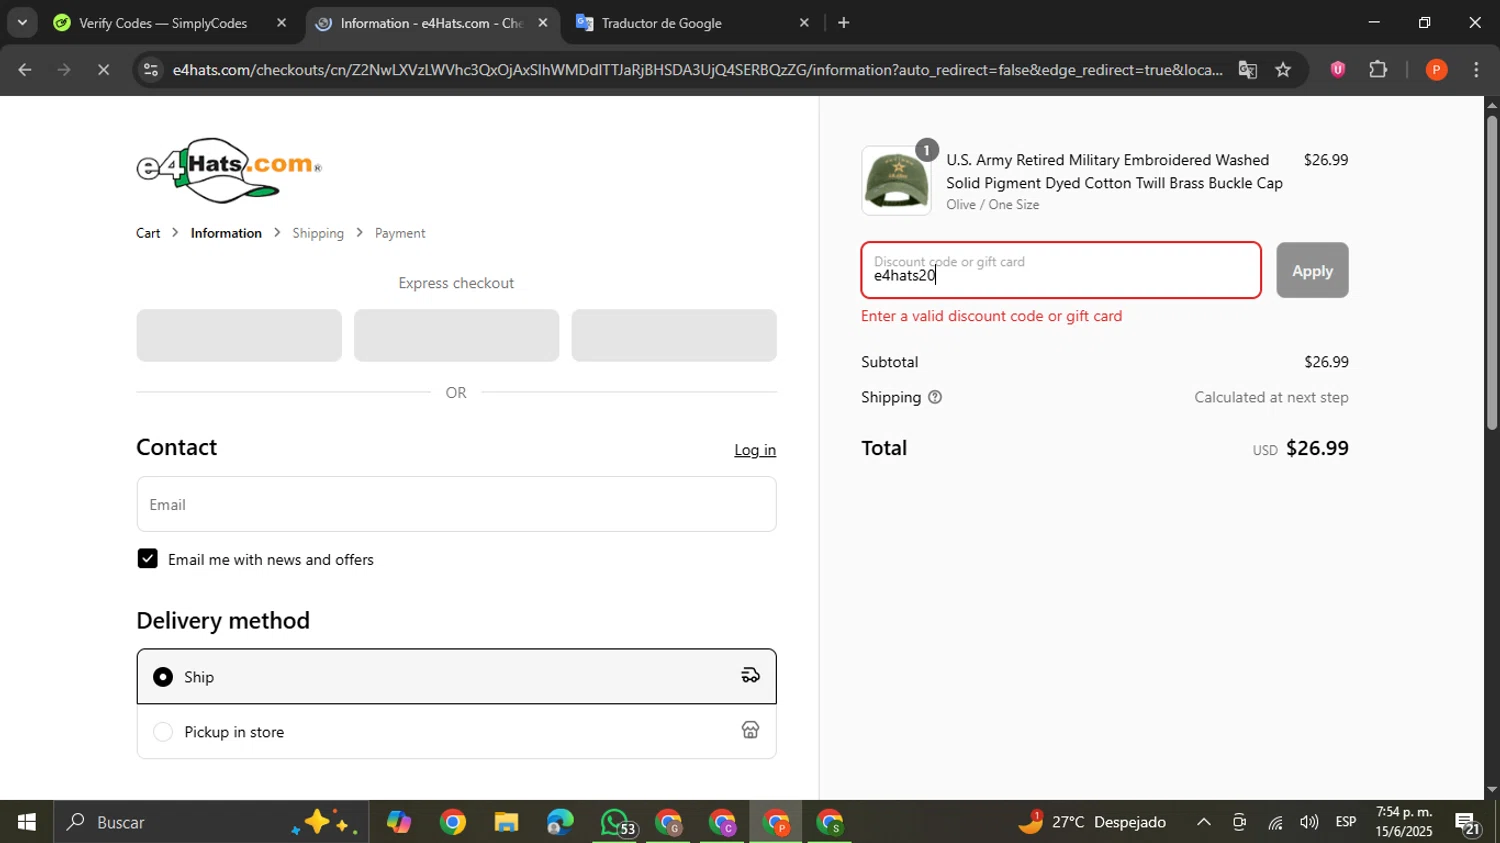View site information icon in address bar
Image resolution: width=1500 pixels, height=843 pixels.
(x=150, y=70)
